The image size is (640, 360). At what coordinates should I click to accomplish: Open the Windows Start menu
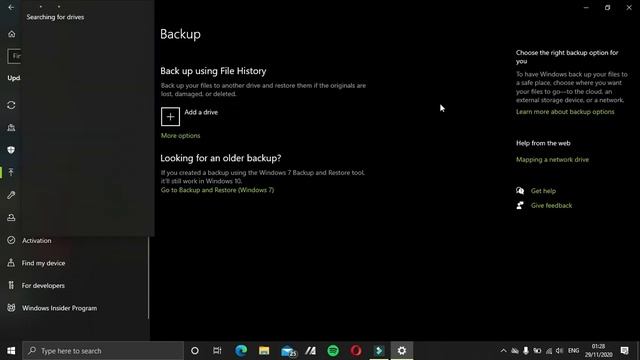(x=11, y=351)
